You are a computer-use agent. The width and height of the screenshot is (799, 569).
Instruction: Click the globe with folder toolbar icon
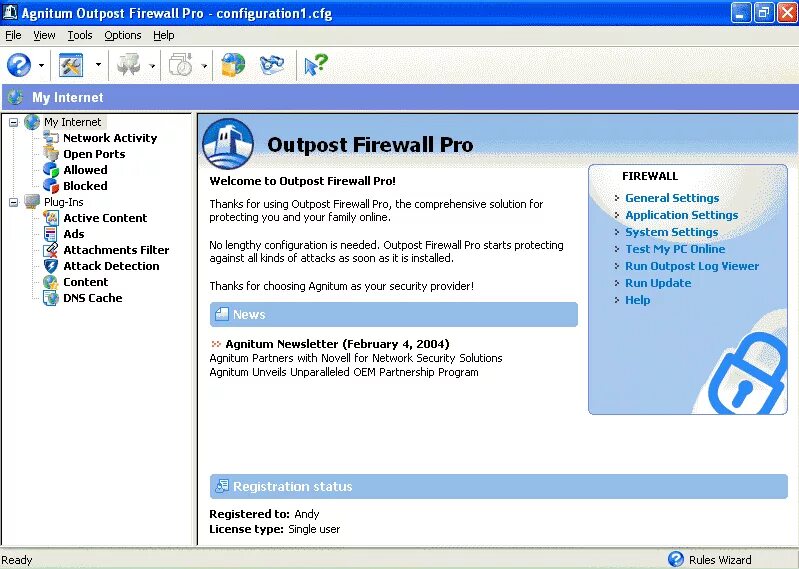[233, 65]
